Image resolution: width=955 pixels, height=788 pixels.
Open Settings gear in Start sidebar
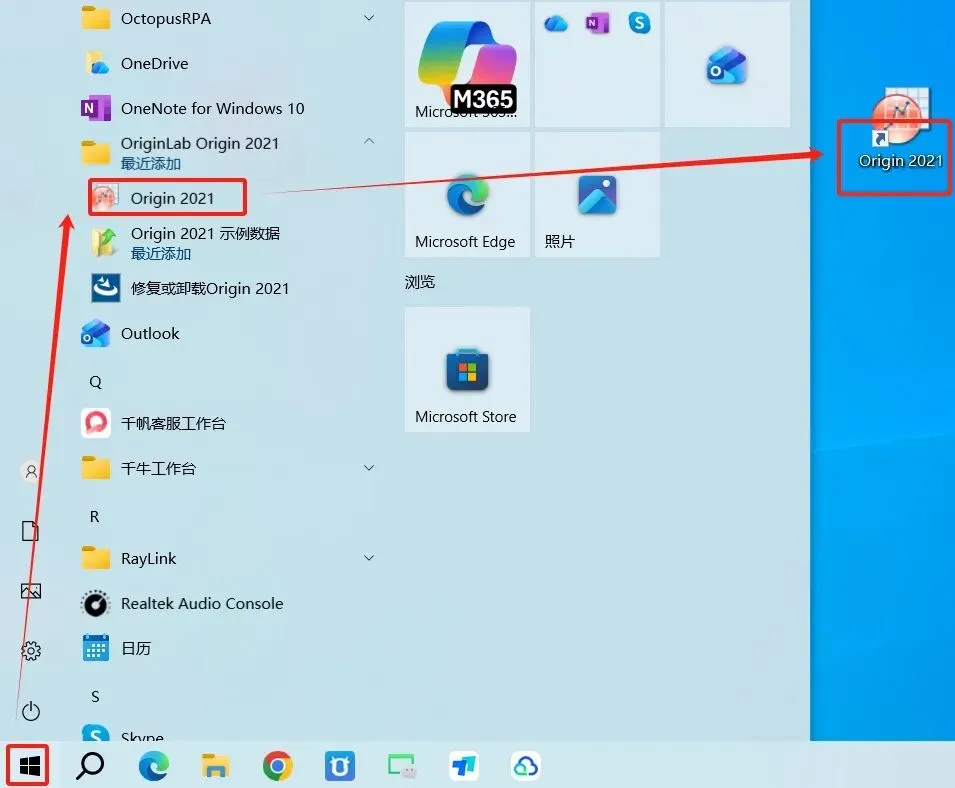31,651
